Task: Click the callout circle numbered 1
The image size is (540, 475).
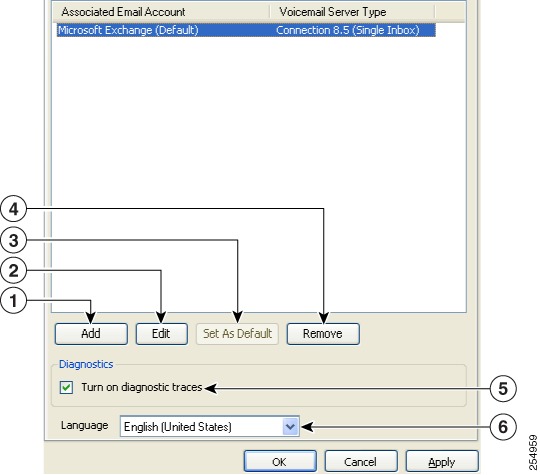Action: [x=13, y=301]
